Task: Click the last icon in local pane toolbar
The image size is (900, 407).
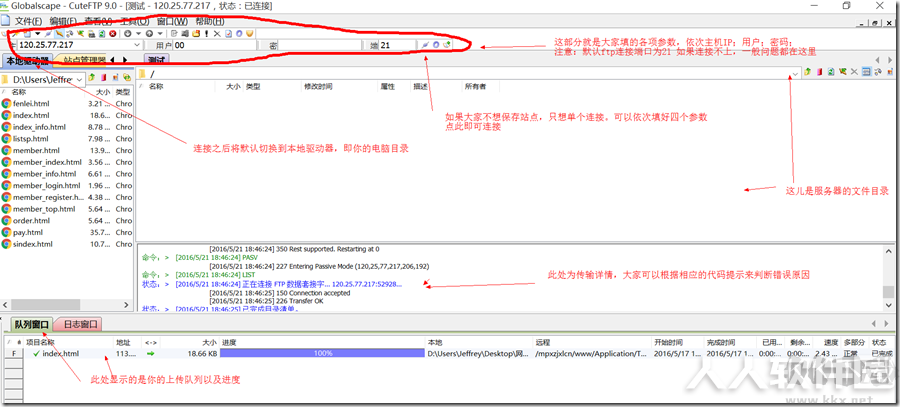Action: [127, 77]
